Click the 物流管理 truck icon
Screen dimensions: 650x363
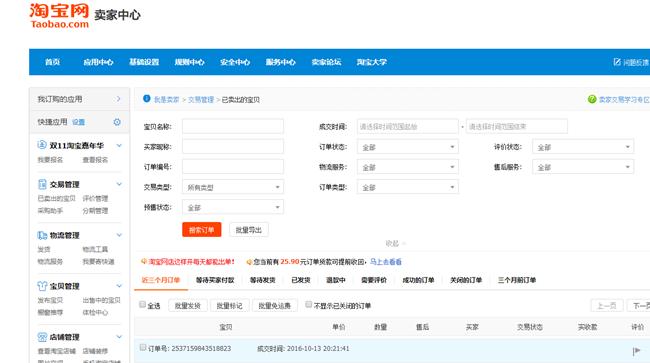tap(42, 235)
